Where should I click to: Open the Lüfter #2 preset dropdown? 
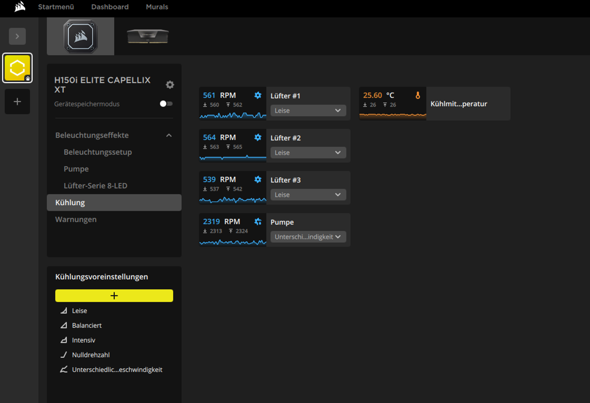(x=308, y=152)
